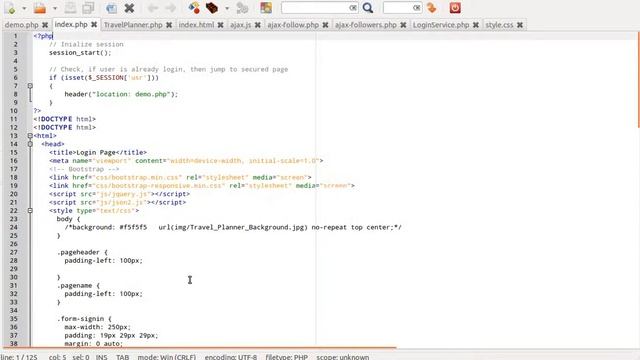Image resolution: width=640 pixels, height=360 pixels.
Task: Quit Geany with the red power icon
Action: [x=455, y=8]
